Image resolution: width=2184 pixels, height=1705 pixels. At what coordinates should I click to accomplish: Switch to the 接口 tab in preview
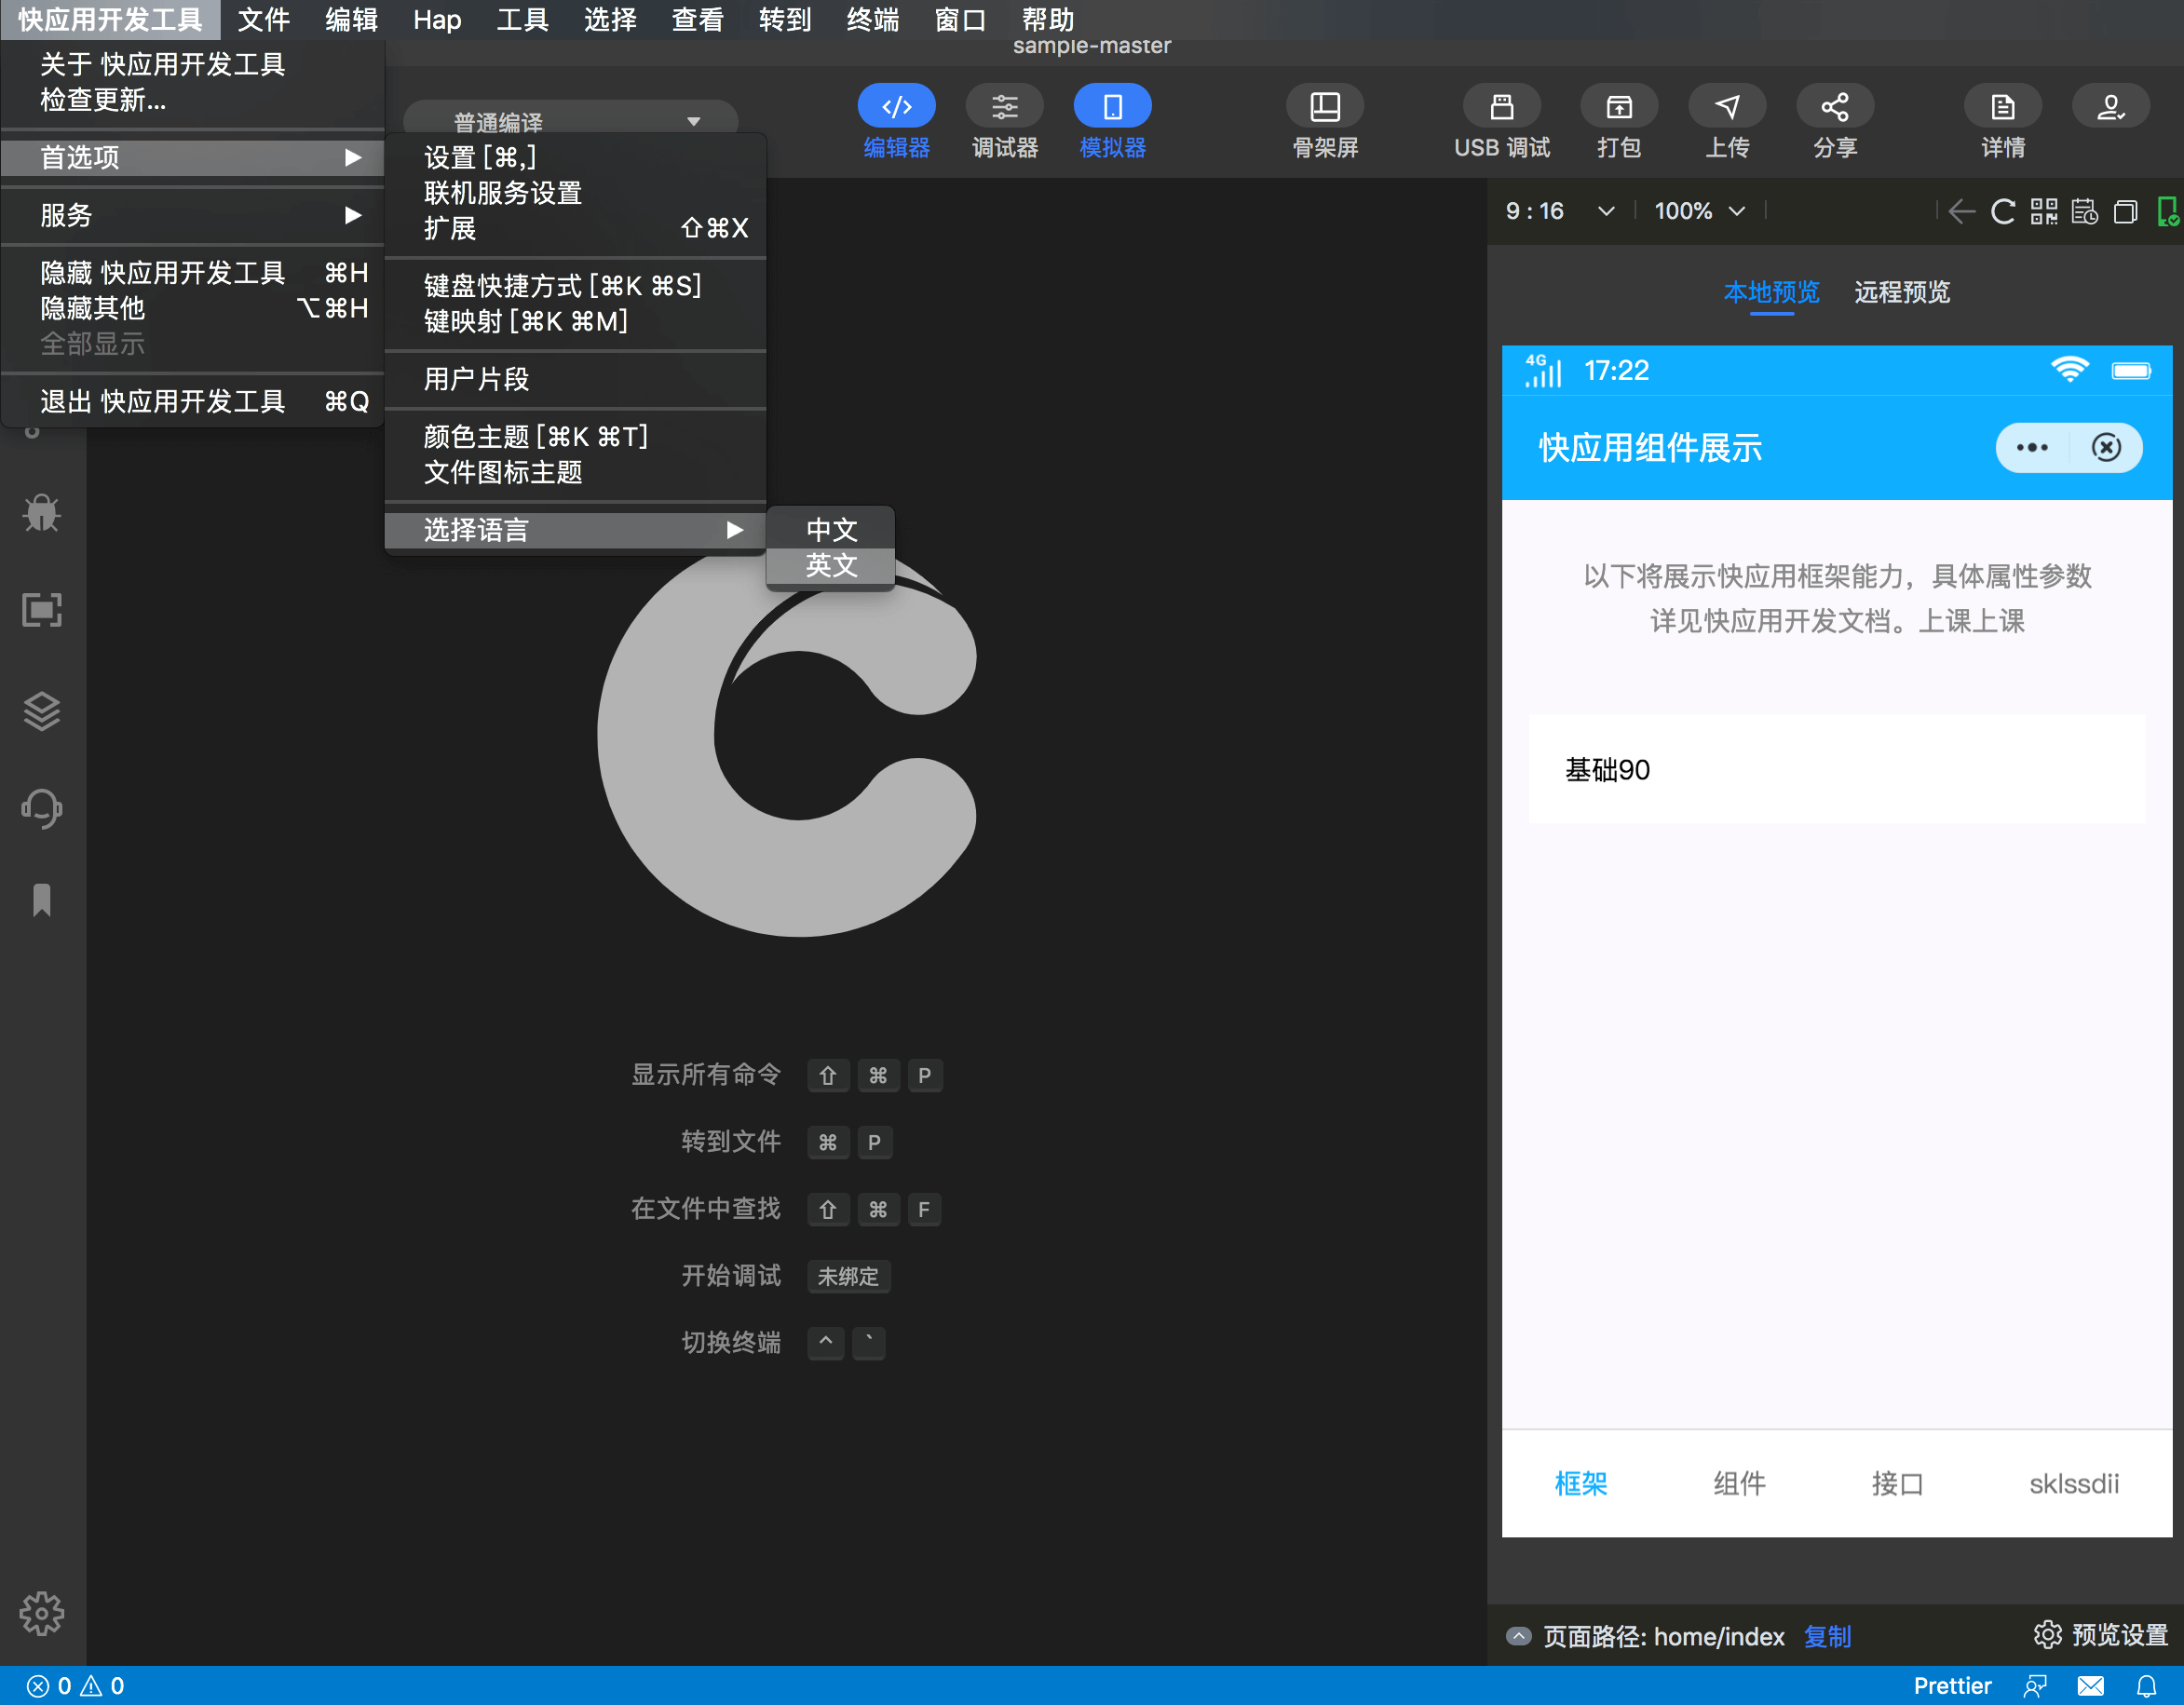1895,1484
